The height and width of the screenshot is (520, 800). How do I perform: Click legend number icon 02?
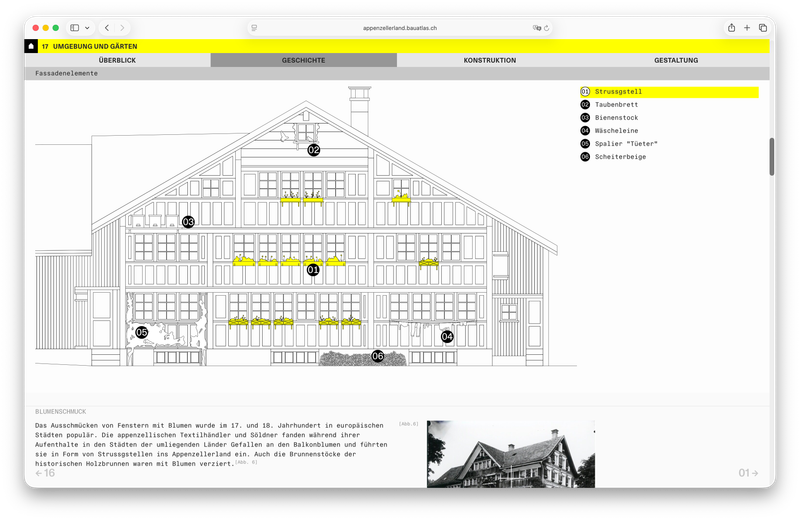(x=585, y=105)
